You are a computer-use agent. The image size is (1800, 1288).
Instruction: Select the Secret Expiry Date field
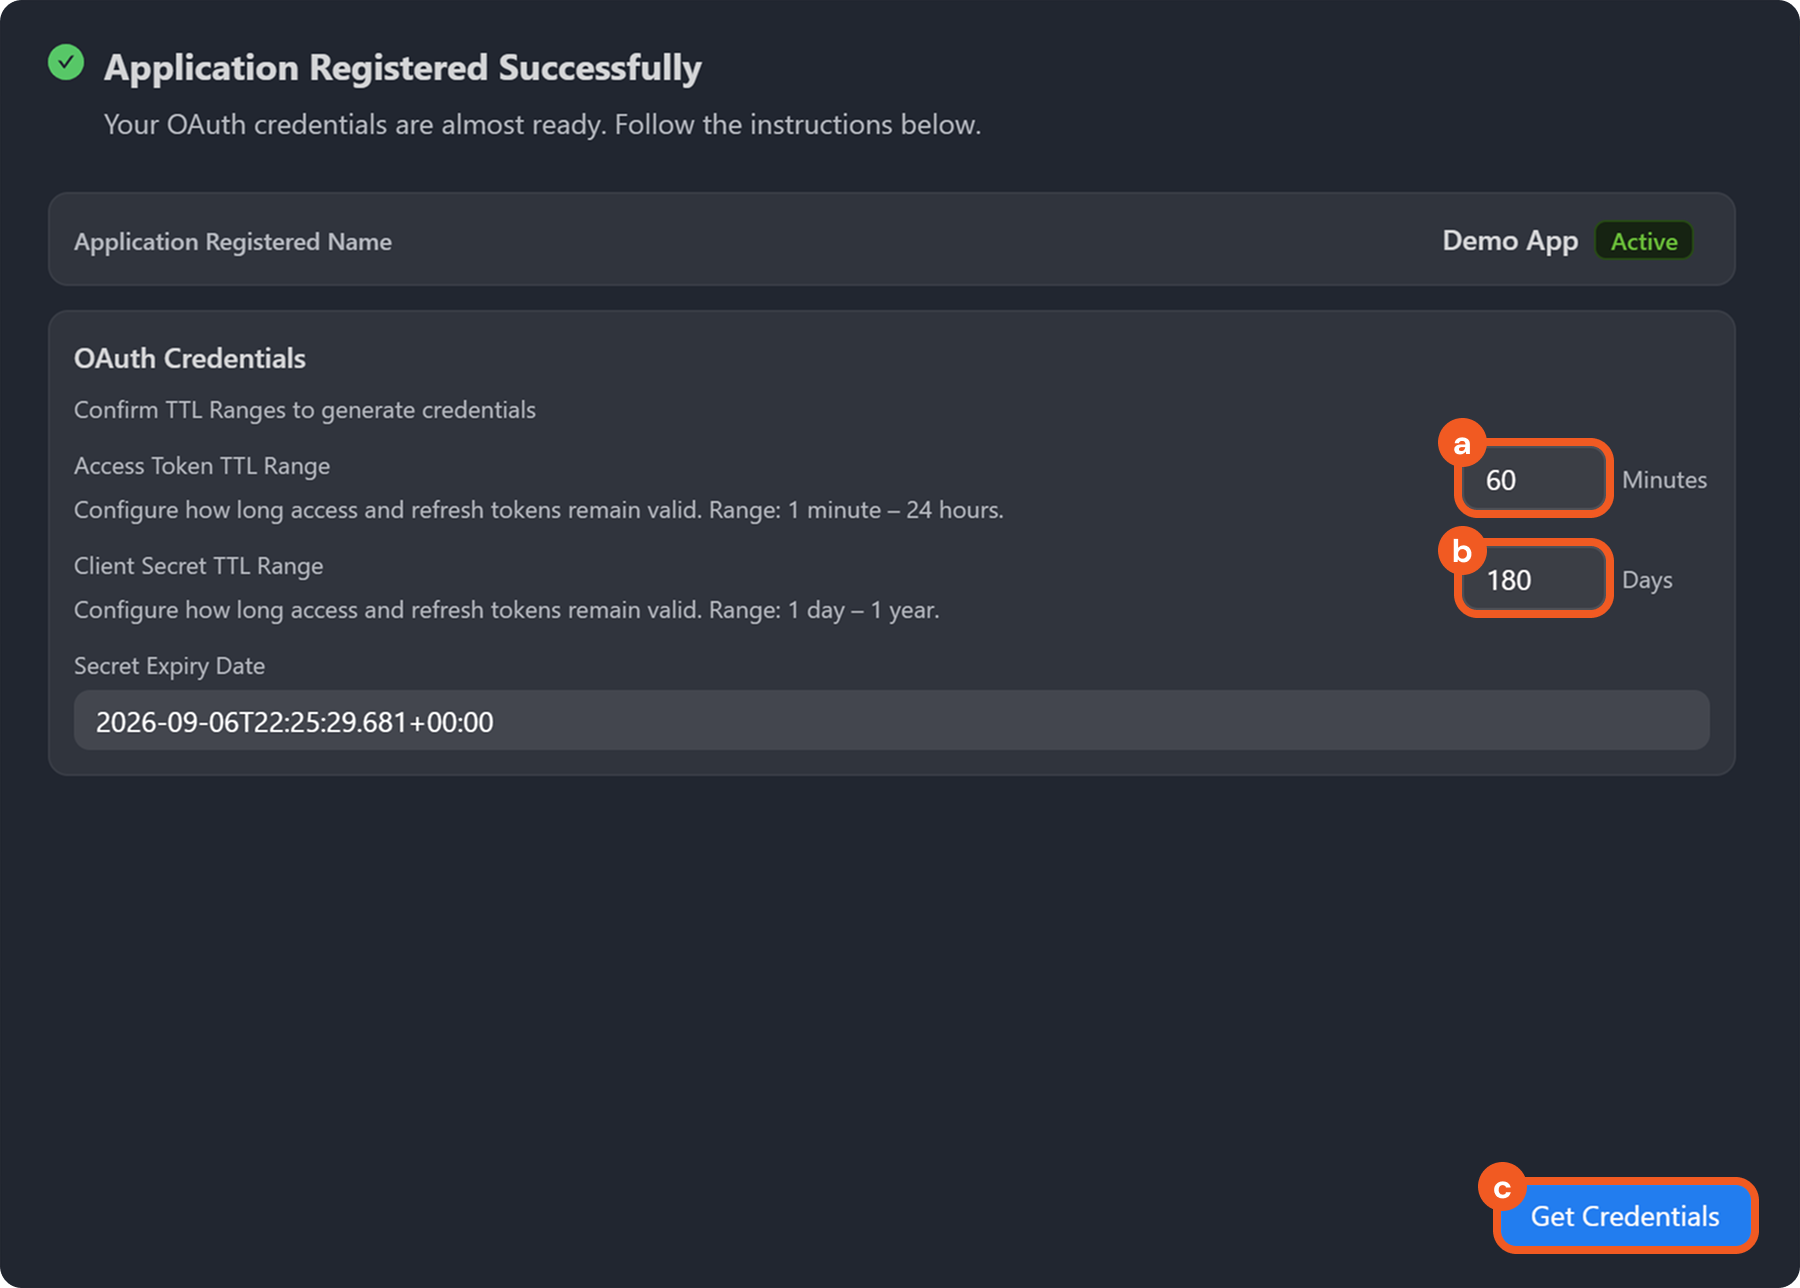[890, 721]
